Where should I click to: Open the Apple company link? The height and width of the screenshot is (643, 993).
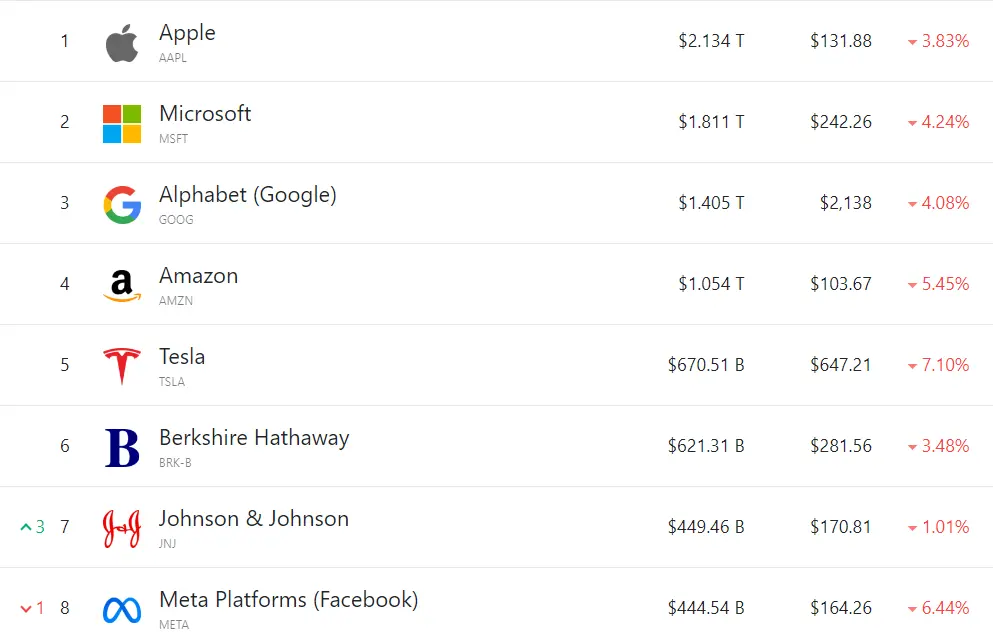(187, 33)
